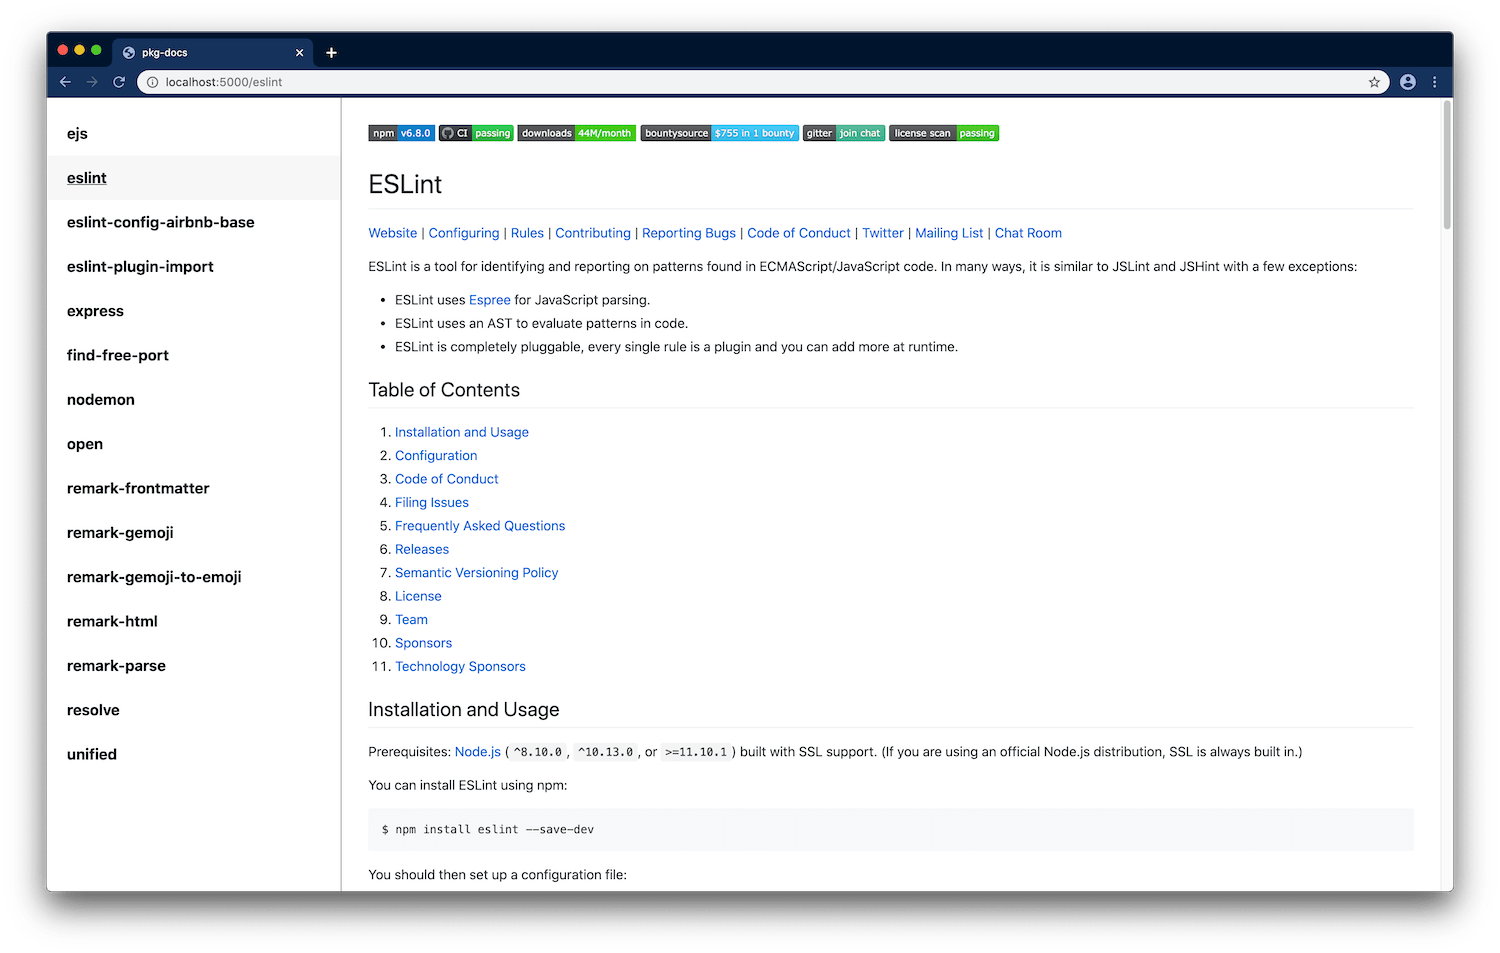Click the Table of Contents heading

point(444,390)
